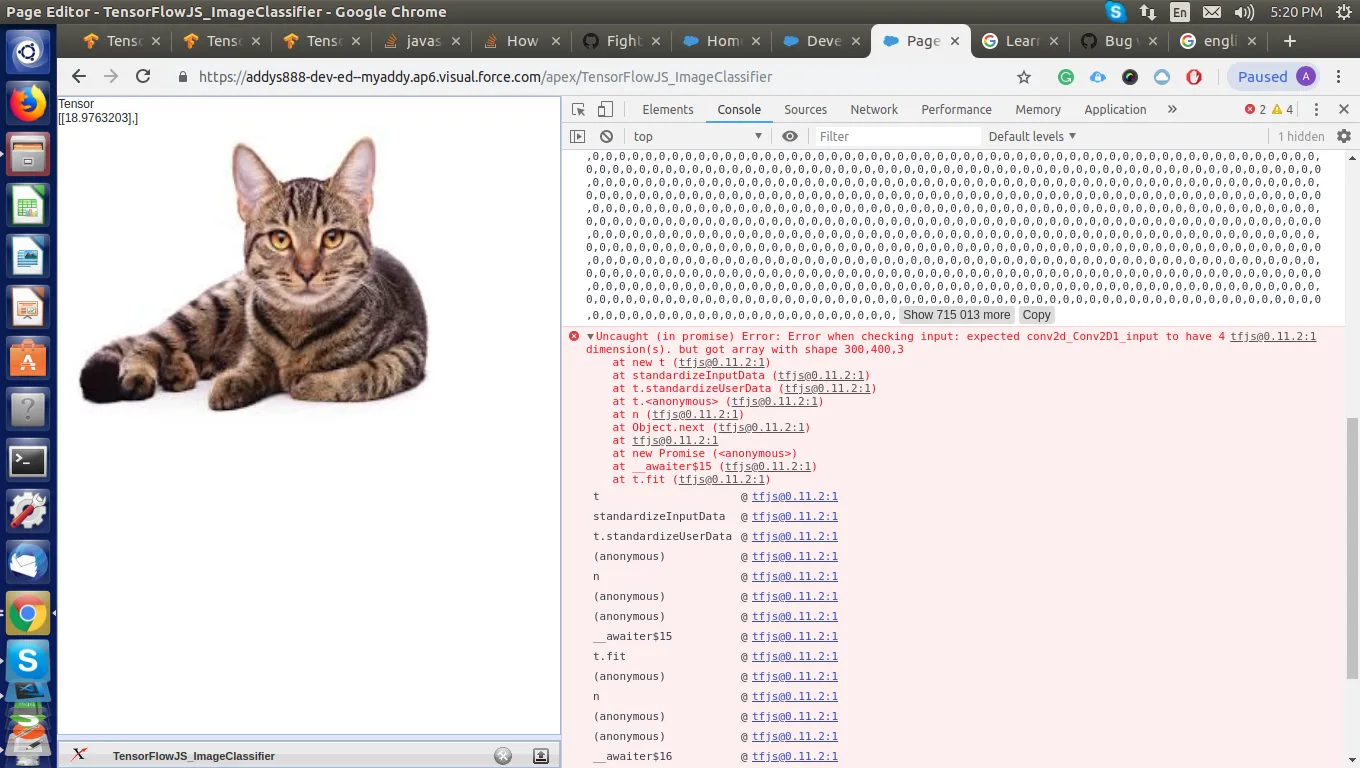Click the '1 hidden' messages label
Viewport: 1360px width, 768px height.
1301,136
